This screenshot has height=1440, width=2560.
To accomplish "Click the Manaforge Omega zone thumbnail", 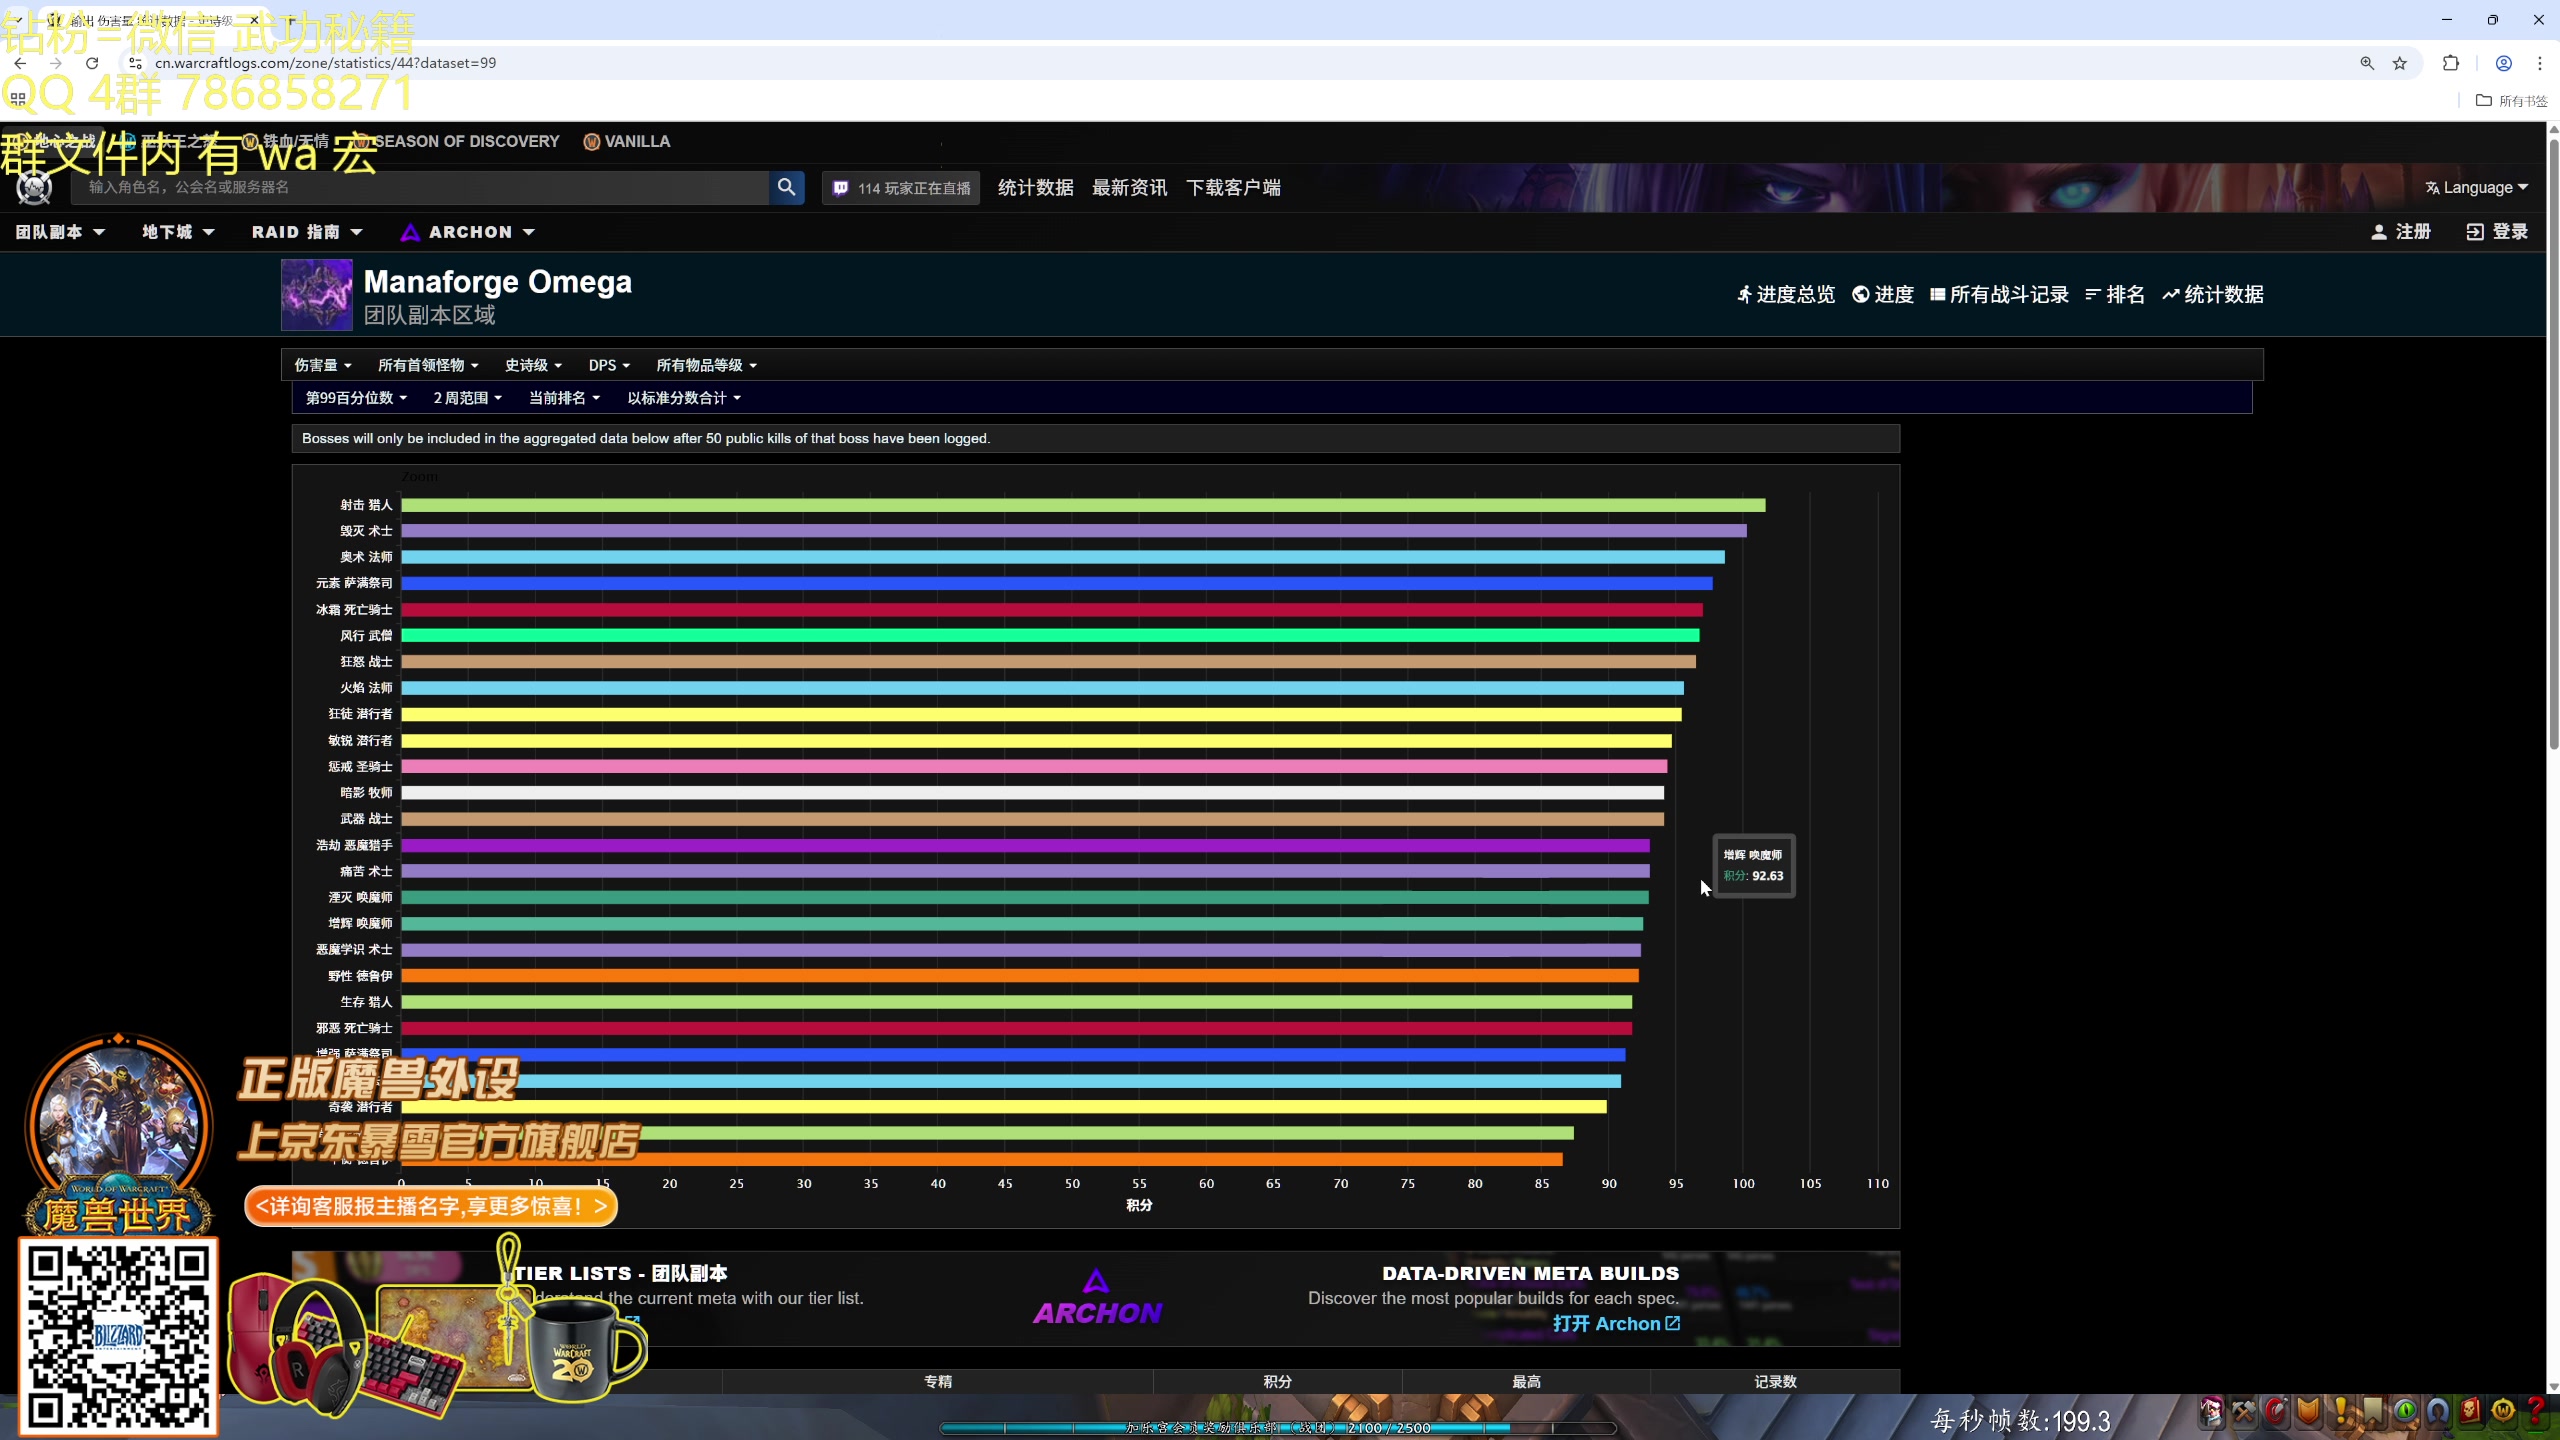I will click(317, 295).
